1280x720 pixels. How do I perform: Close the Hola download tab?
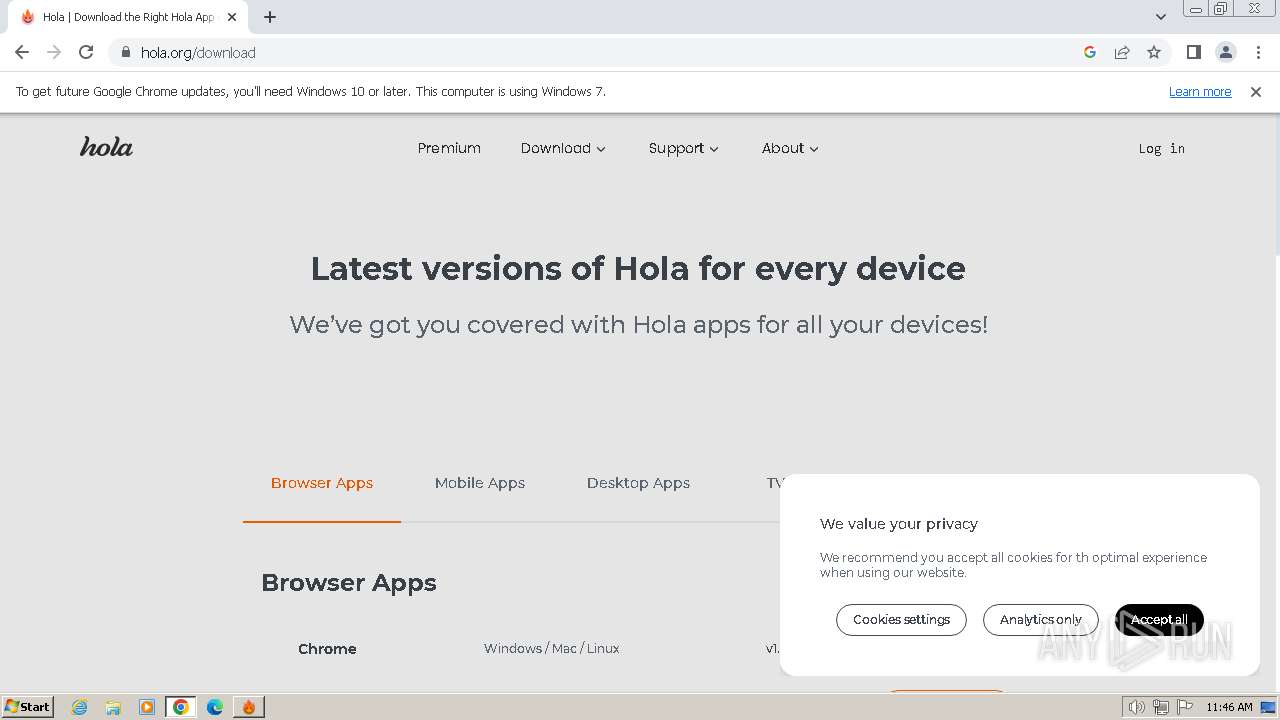[231, 17]
